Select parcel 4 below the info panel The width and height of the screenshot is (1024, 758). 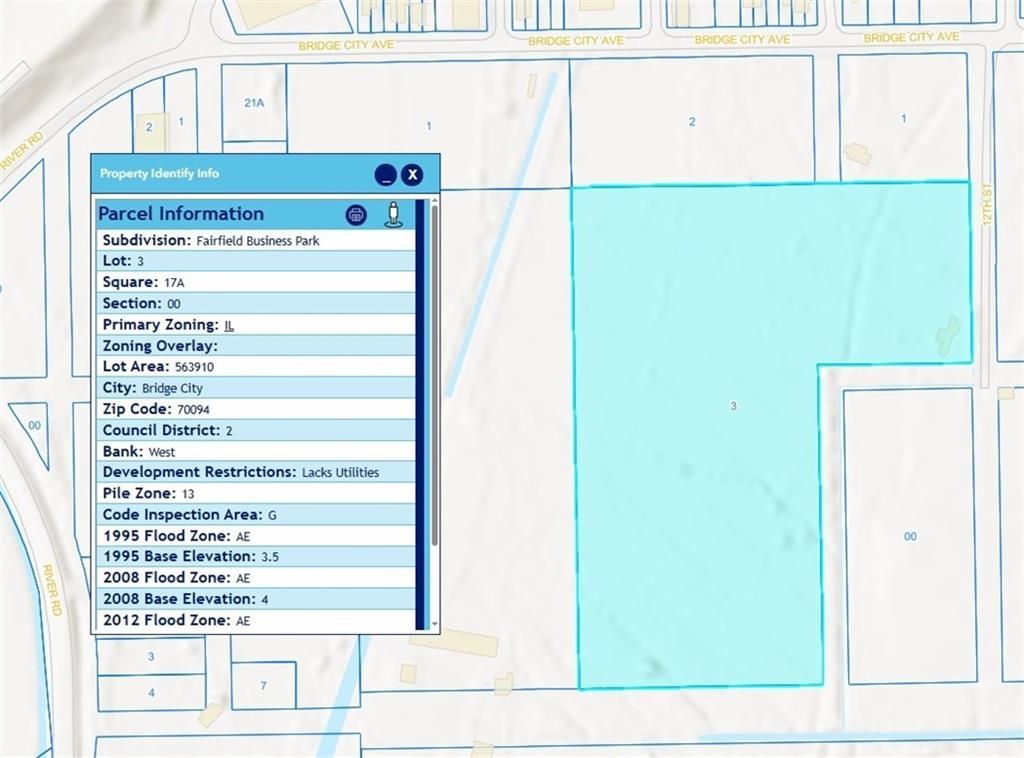(x=151, y=692)
